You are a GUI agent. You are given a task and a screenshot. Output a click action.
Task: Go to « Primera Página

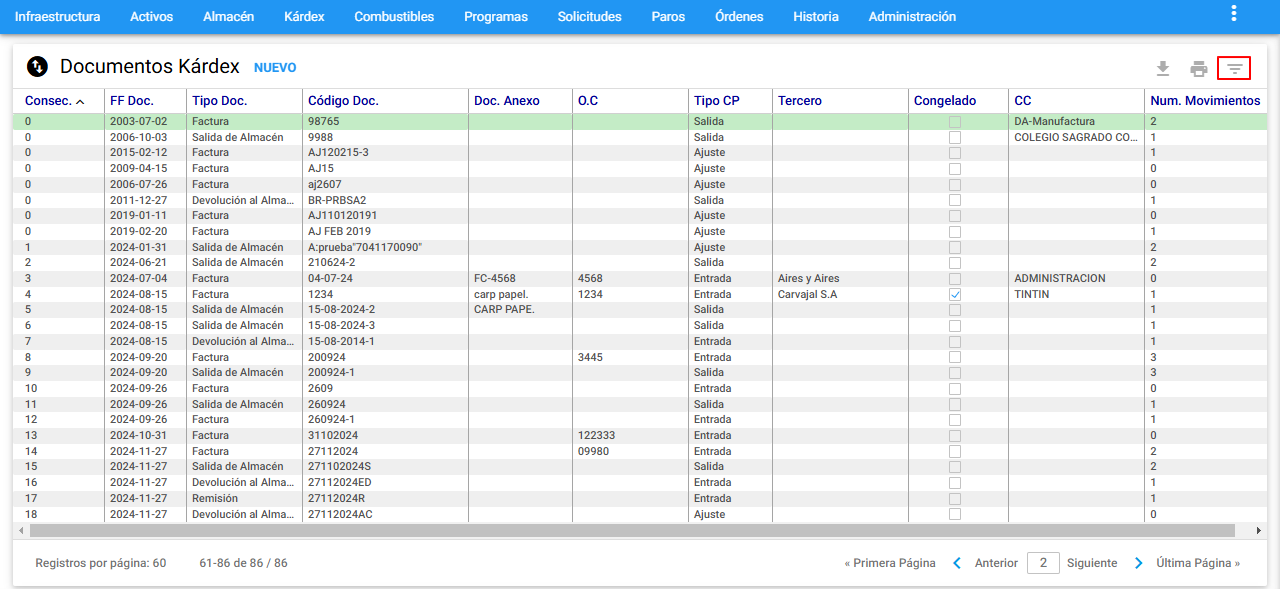(890, 563)
